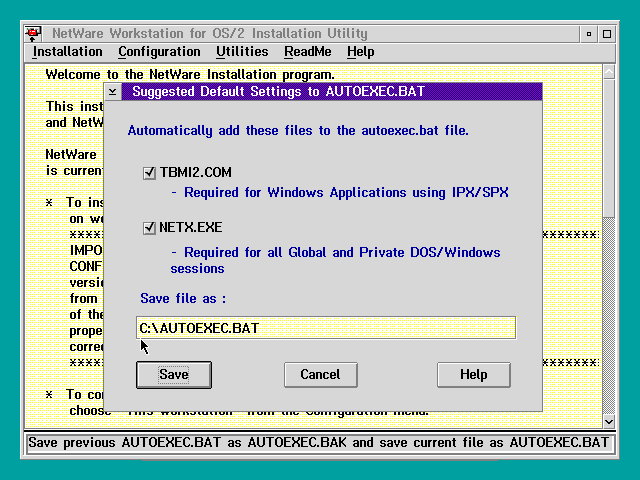Click the 'Save file as :' label
640x480 pixels.
183,299
